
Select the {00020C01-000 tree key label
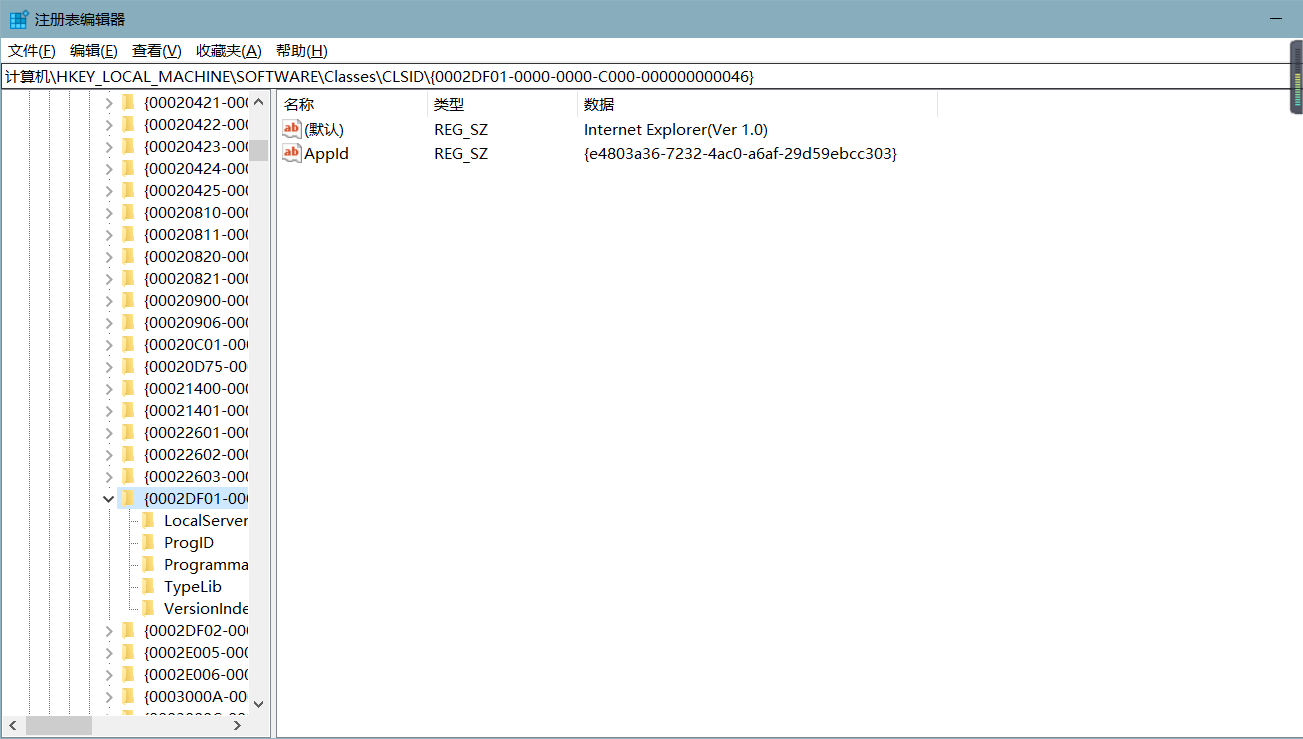(196, 344)
